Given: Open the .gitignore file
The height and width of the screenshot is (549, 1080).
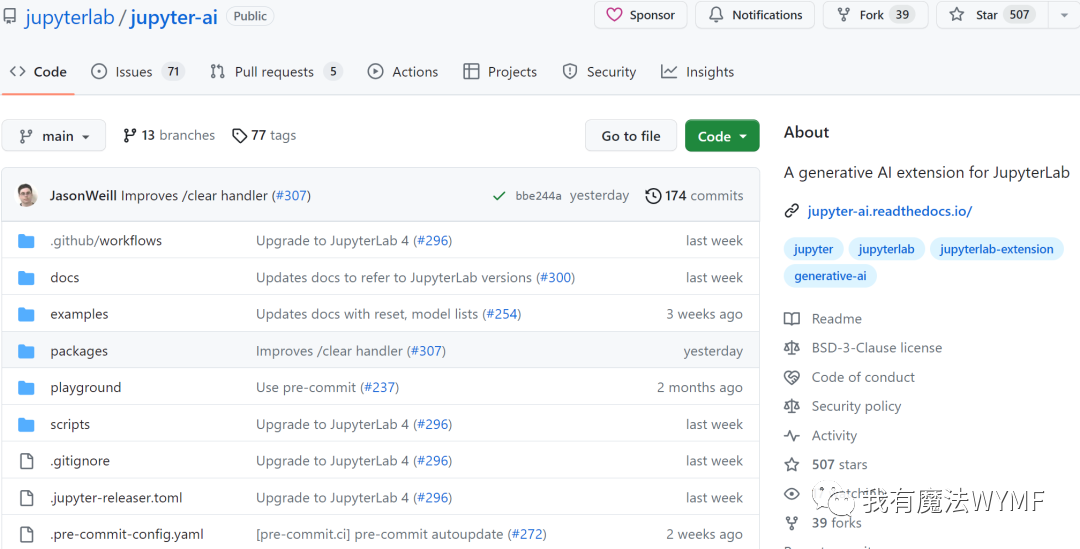Looking at the screenshot, I should [x=80, y=461].
